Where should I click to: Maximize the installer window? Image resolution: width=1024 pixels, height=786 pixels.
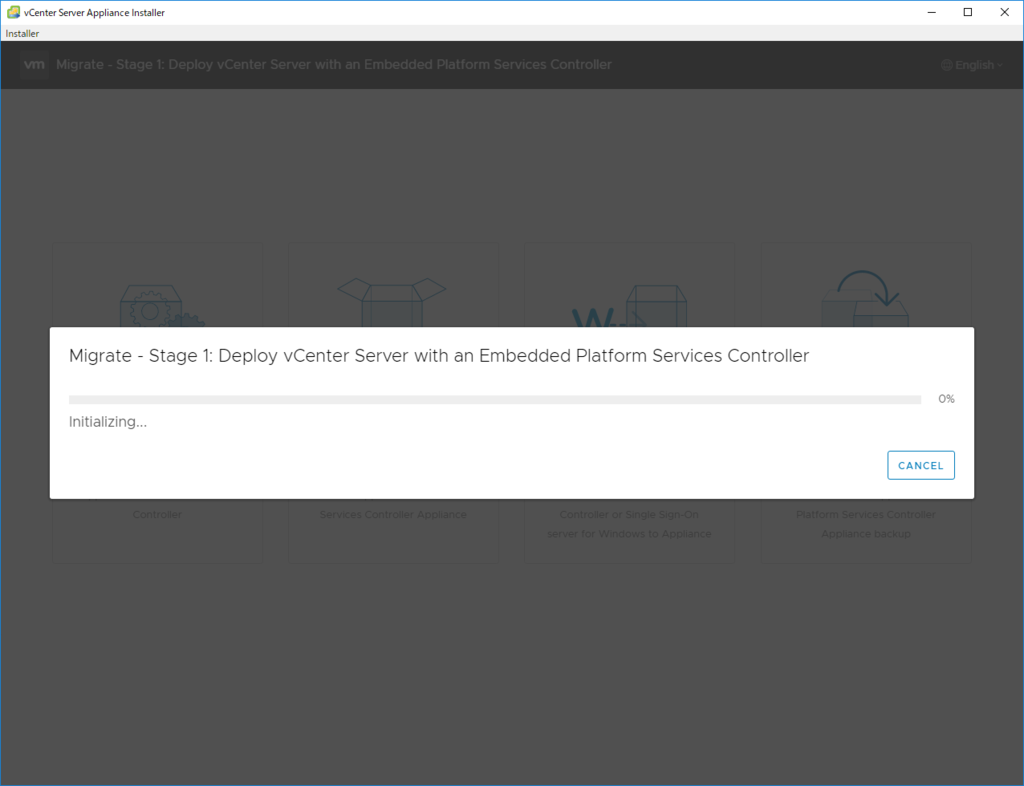point(968,12)
